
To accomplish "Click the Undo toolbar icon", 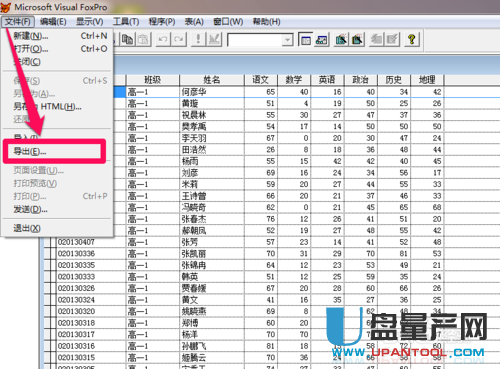I will (x=163, y=40).
